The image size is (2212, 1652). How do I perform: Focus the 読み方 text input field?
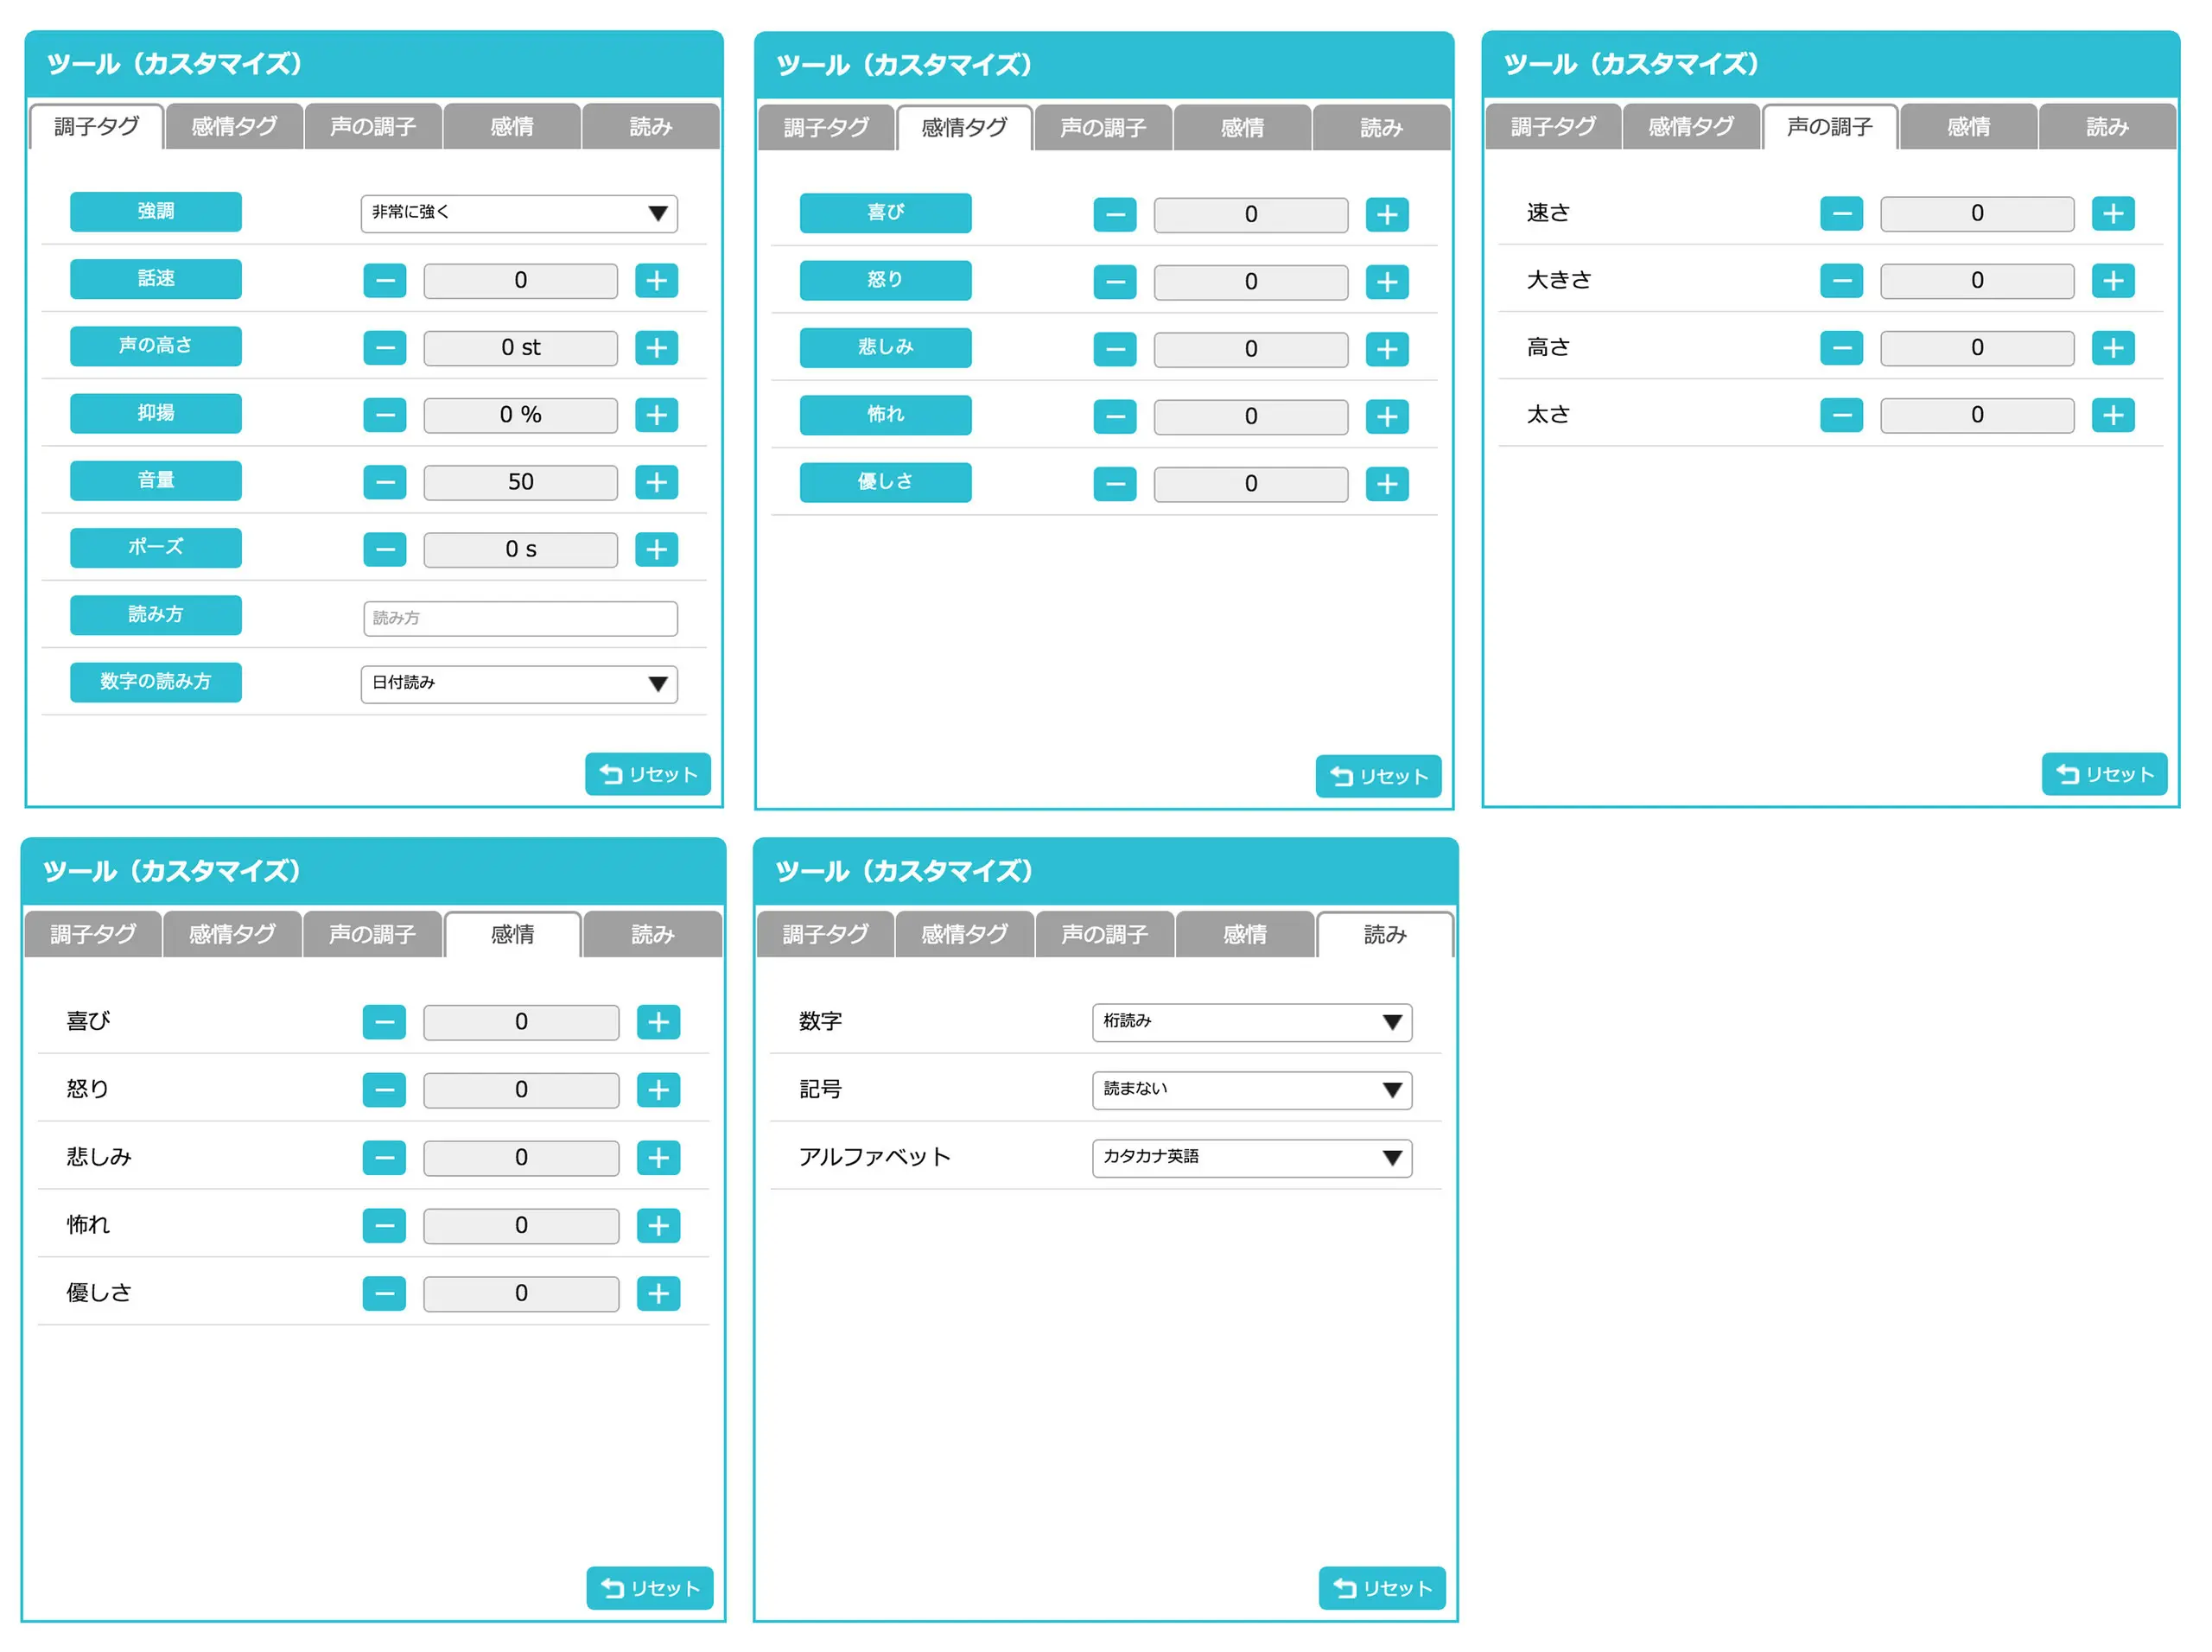[520, 618]
